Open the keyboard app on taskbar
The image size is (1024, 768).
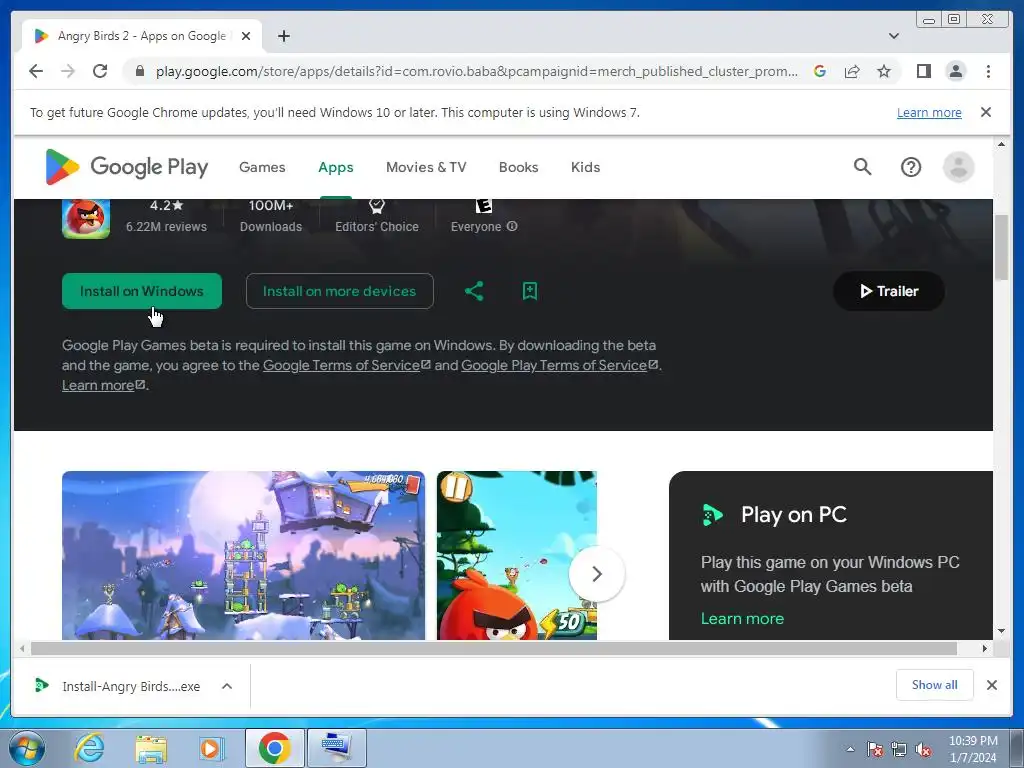(x=337, y=748)
